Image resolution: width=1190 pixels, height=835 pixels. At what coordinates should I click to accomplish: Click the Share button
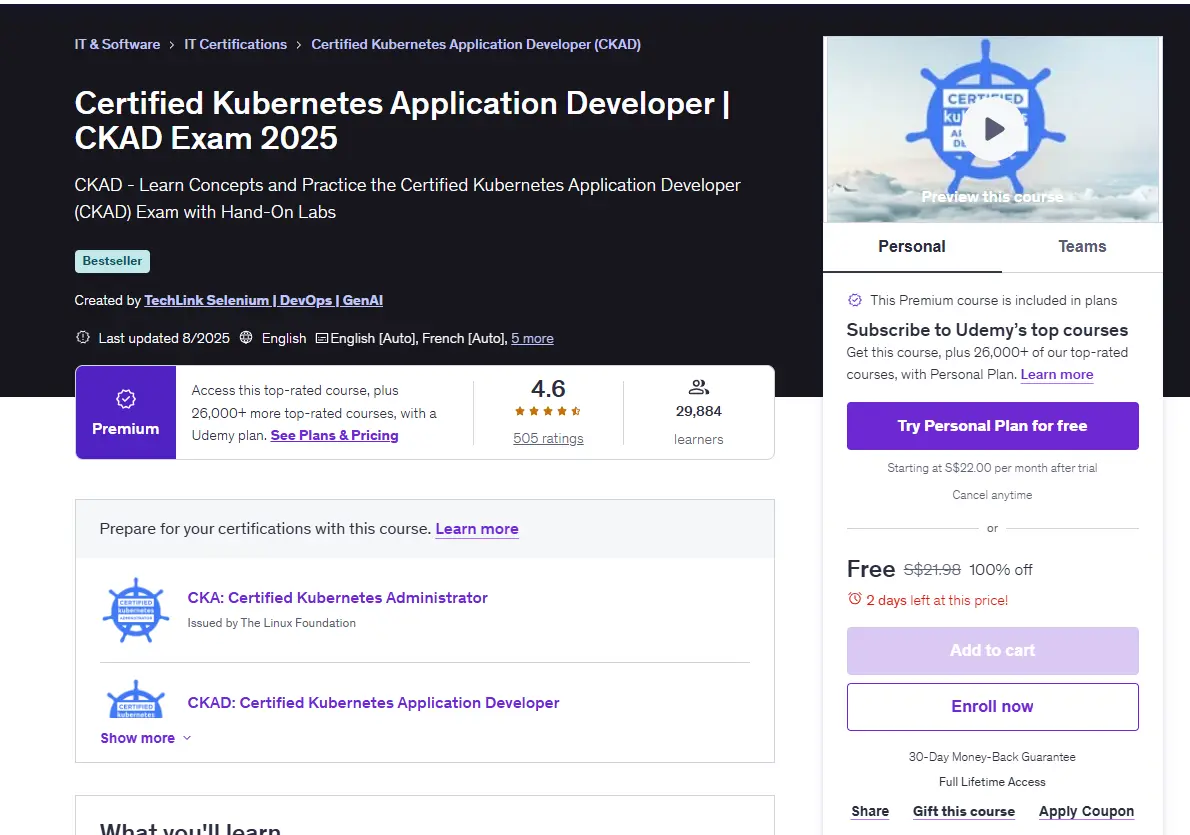pyautogui.click(x=870, y=811)
